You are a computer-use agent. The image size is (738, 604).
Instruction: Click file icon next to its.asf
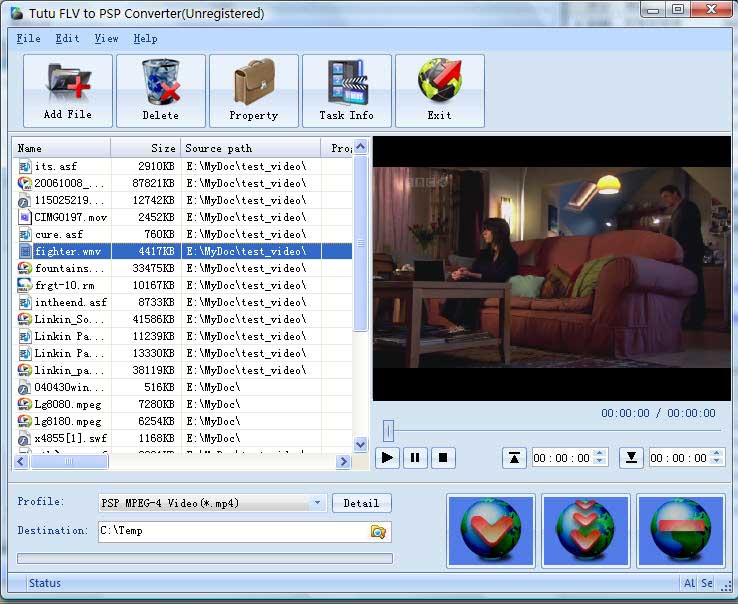(x=24, y=166)
